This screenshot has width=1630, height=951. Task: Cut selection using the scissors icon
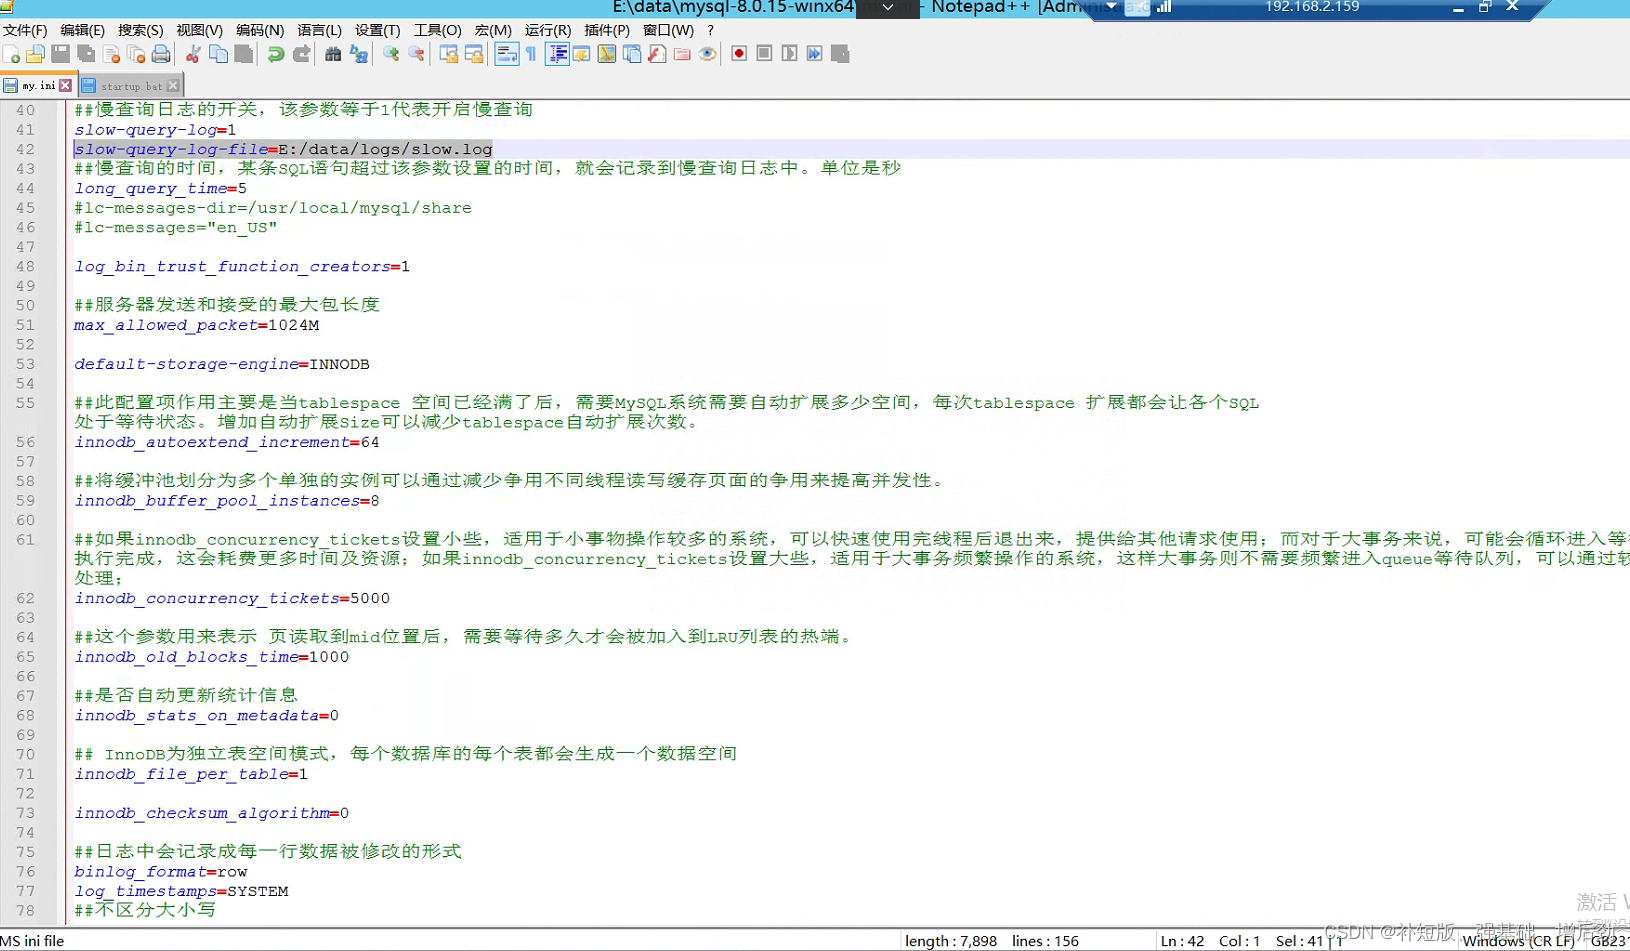click(193, 54)
